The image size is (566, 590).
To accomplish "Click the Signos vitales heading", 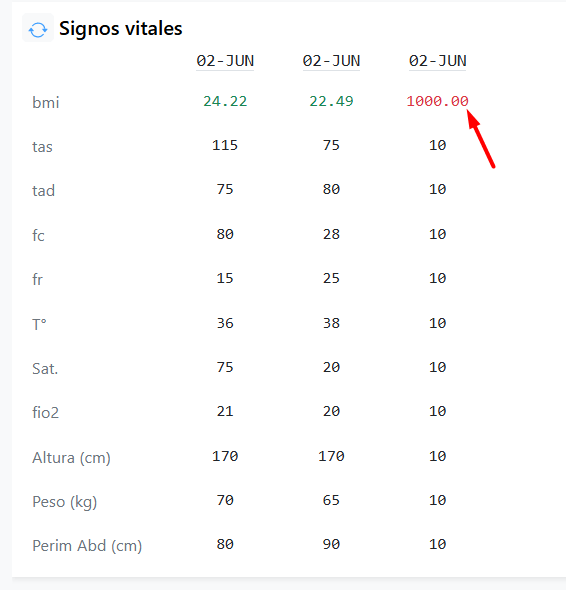I will 120,29.
